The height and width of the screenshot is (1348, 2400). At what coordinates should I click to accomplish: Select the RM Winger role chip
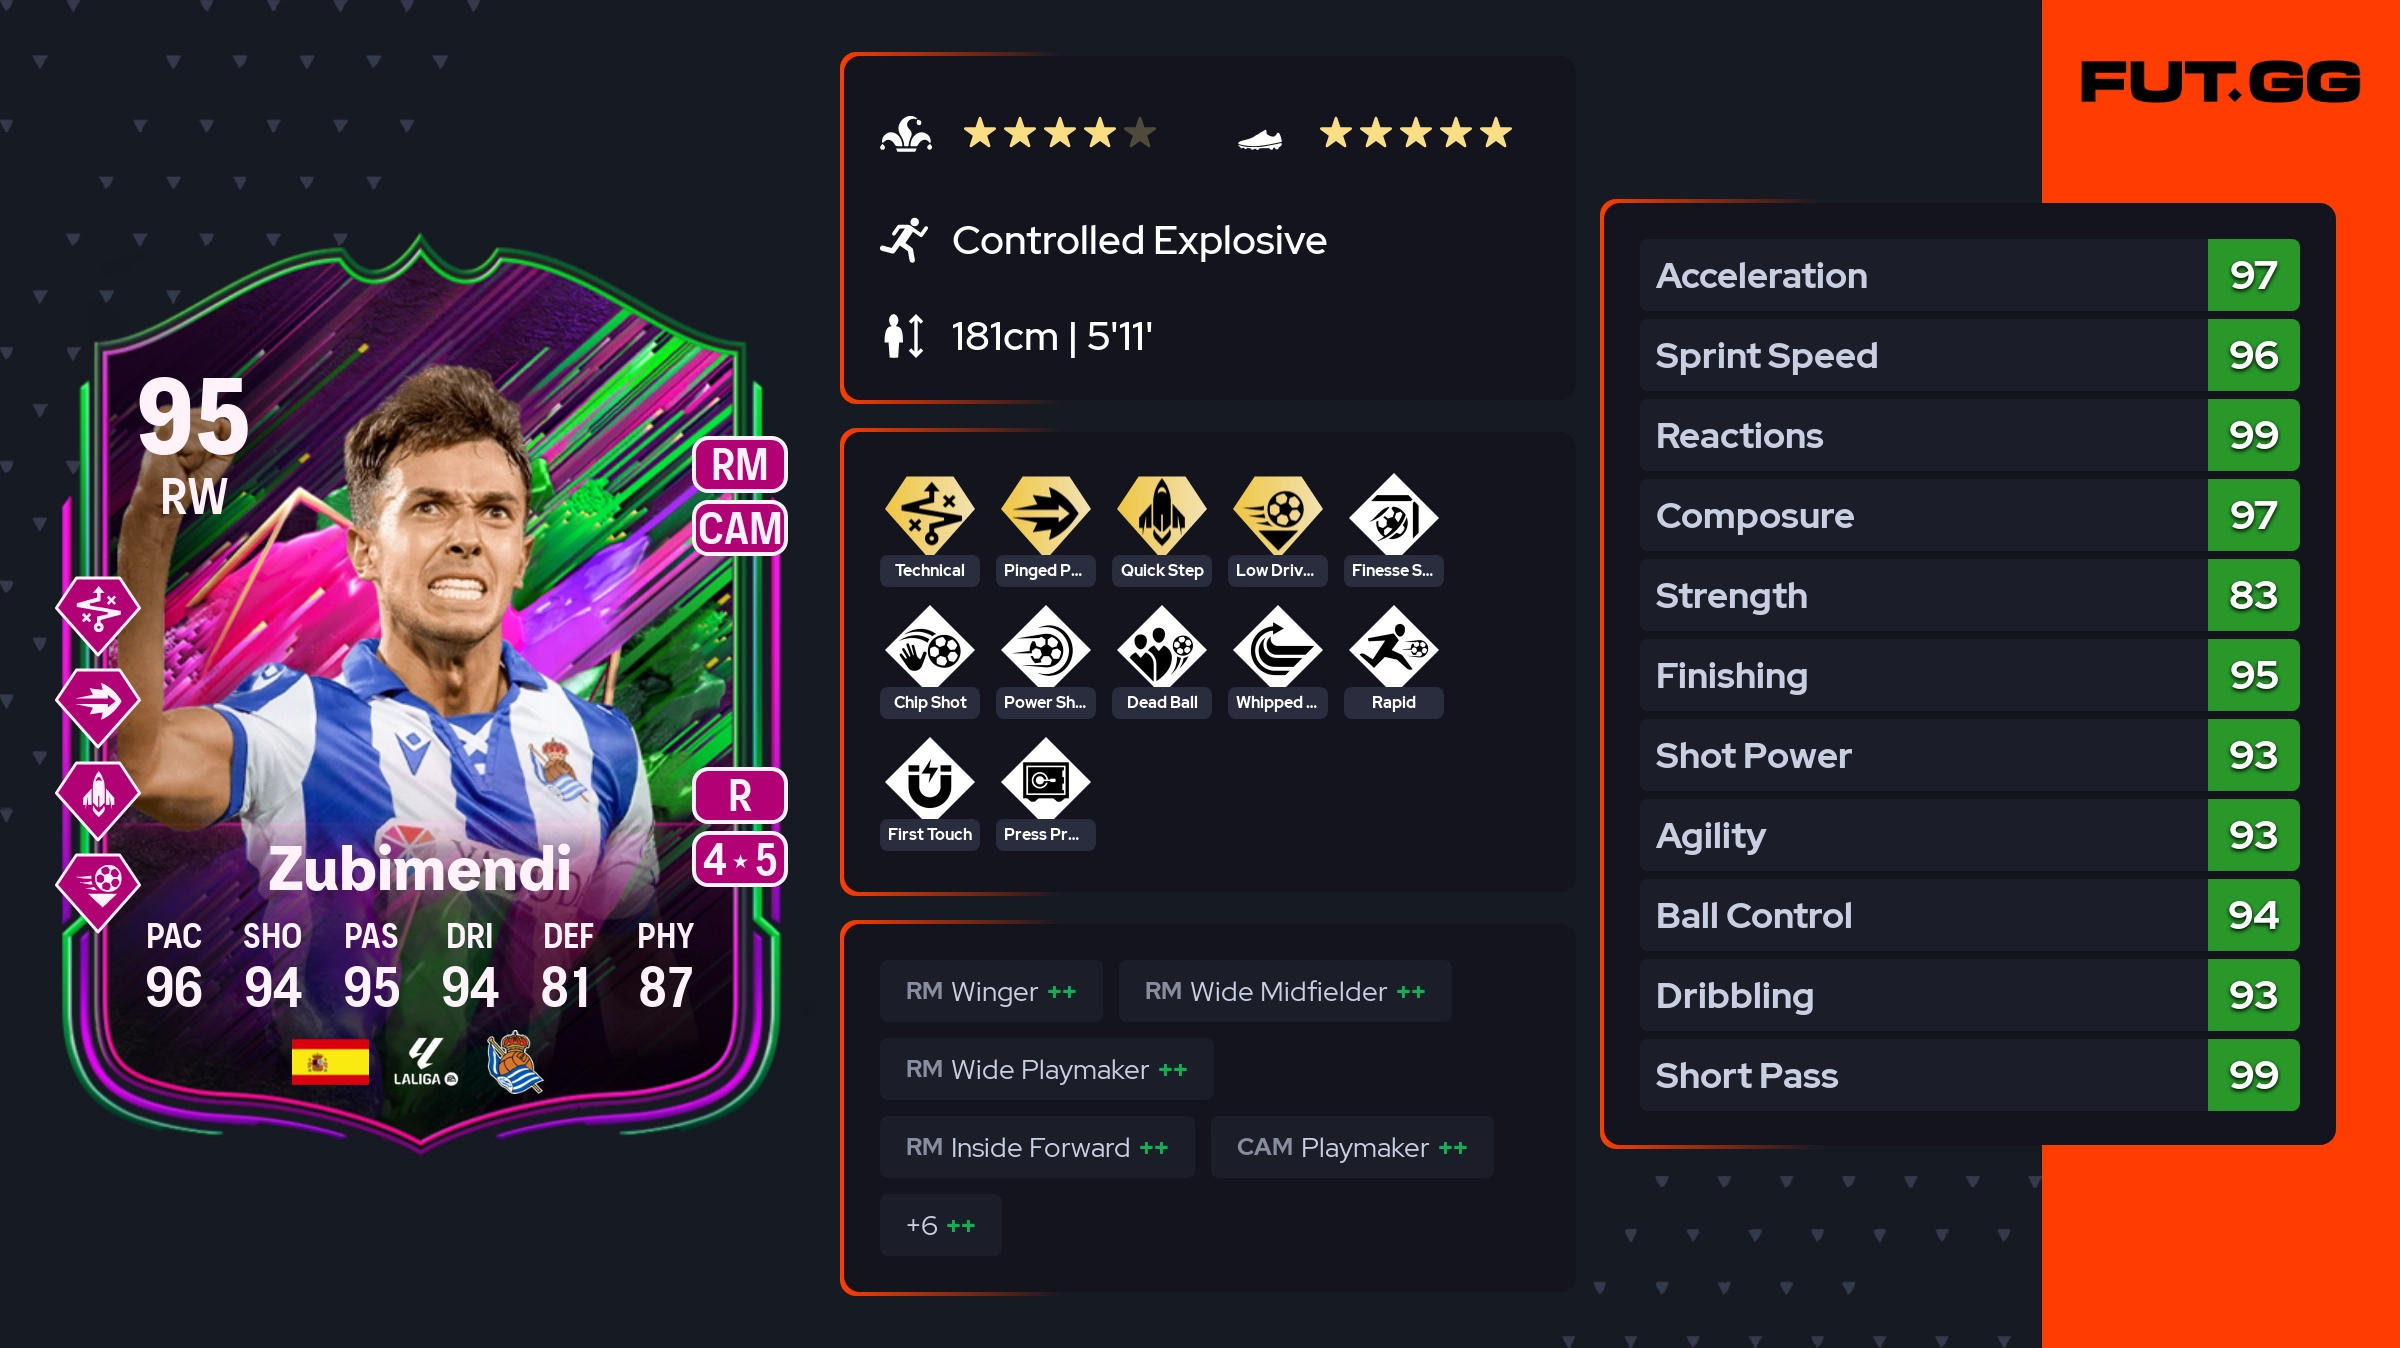(991, 991)
